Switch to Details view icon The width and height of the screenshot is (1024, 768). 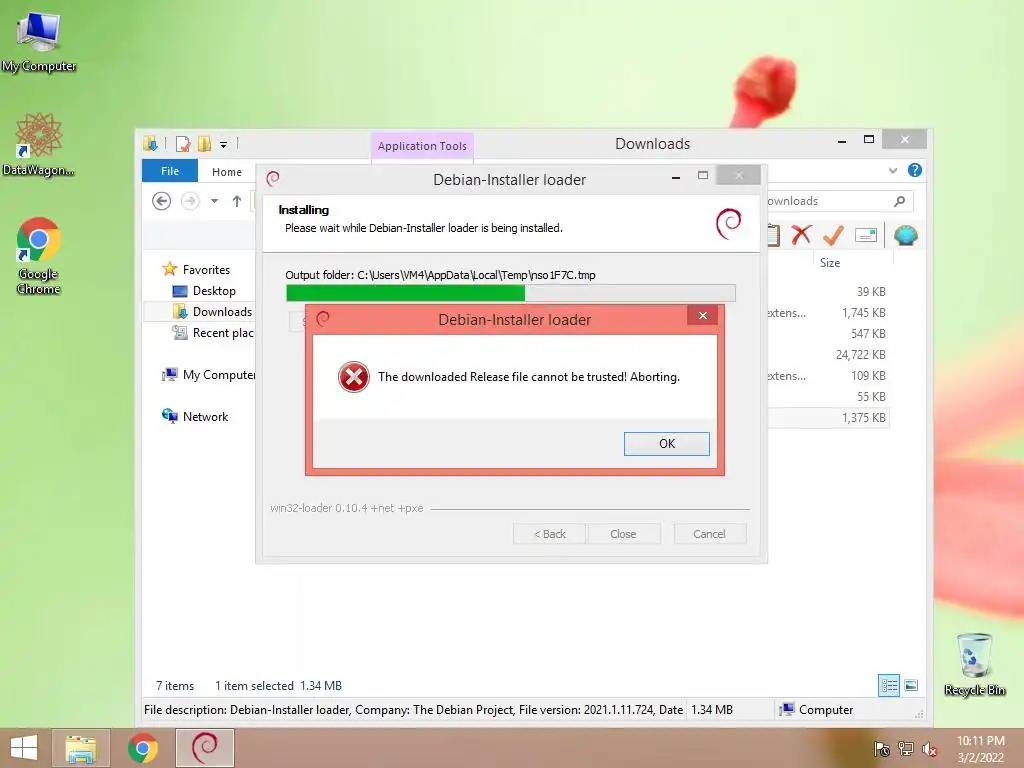[889, 685]
